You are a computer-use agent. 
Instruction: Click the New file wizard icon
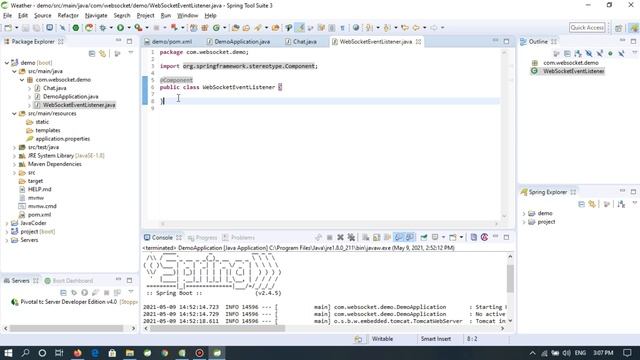click(8, 28)
